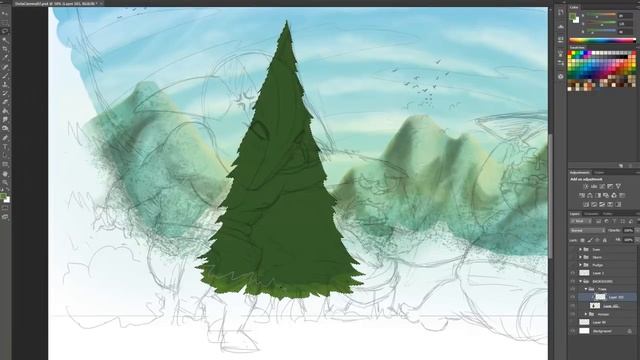Viewport: 640px width, 360px height.
Task: Select the Dodge tool
Action: tap(5, 129)
